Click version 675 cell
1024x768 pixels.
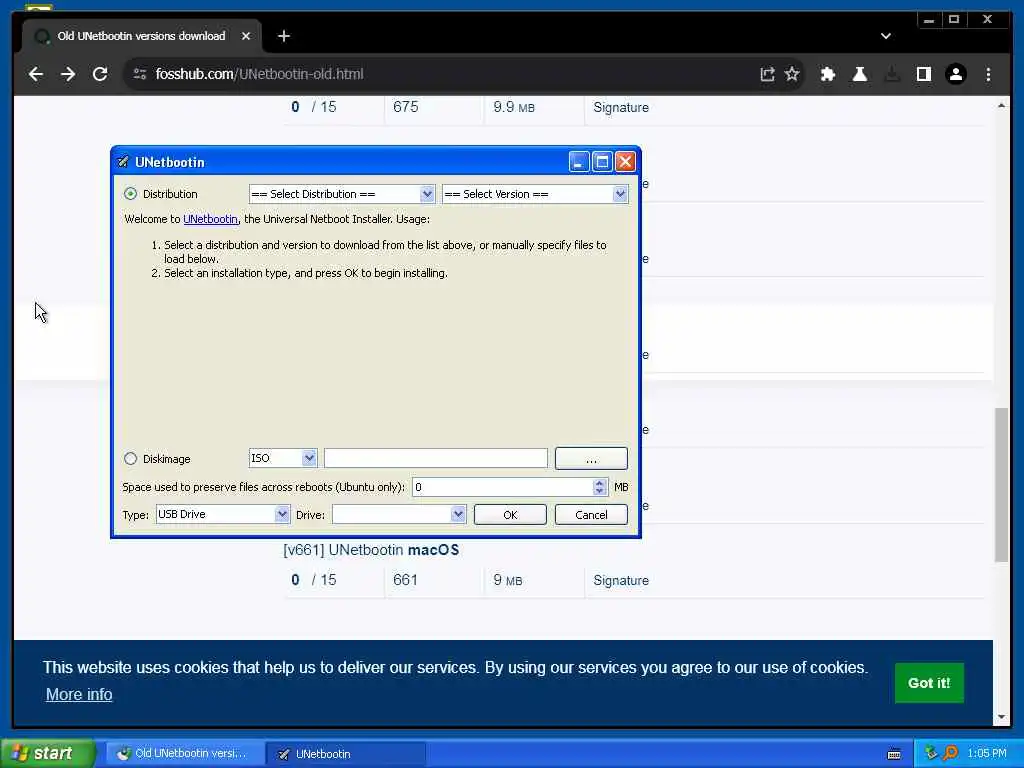click(406, 107)
